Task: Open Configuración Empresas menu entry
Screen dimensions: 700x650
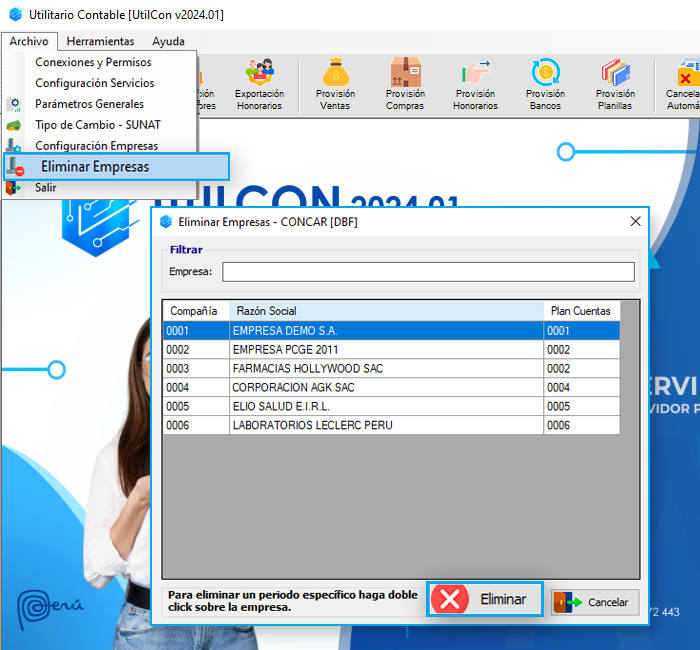Action: click(x=96, y=146)
